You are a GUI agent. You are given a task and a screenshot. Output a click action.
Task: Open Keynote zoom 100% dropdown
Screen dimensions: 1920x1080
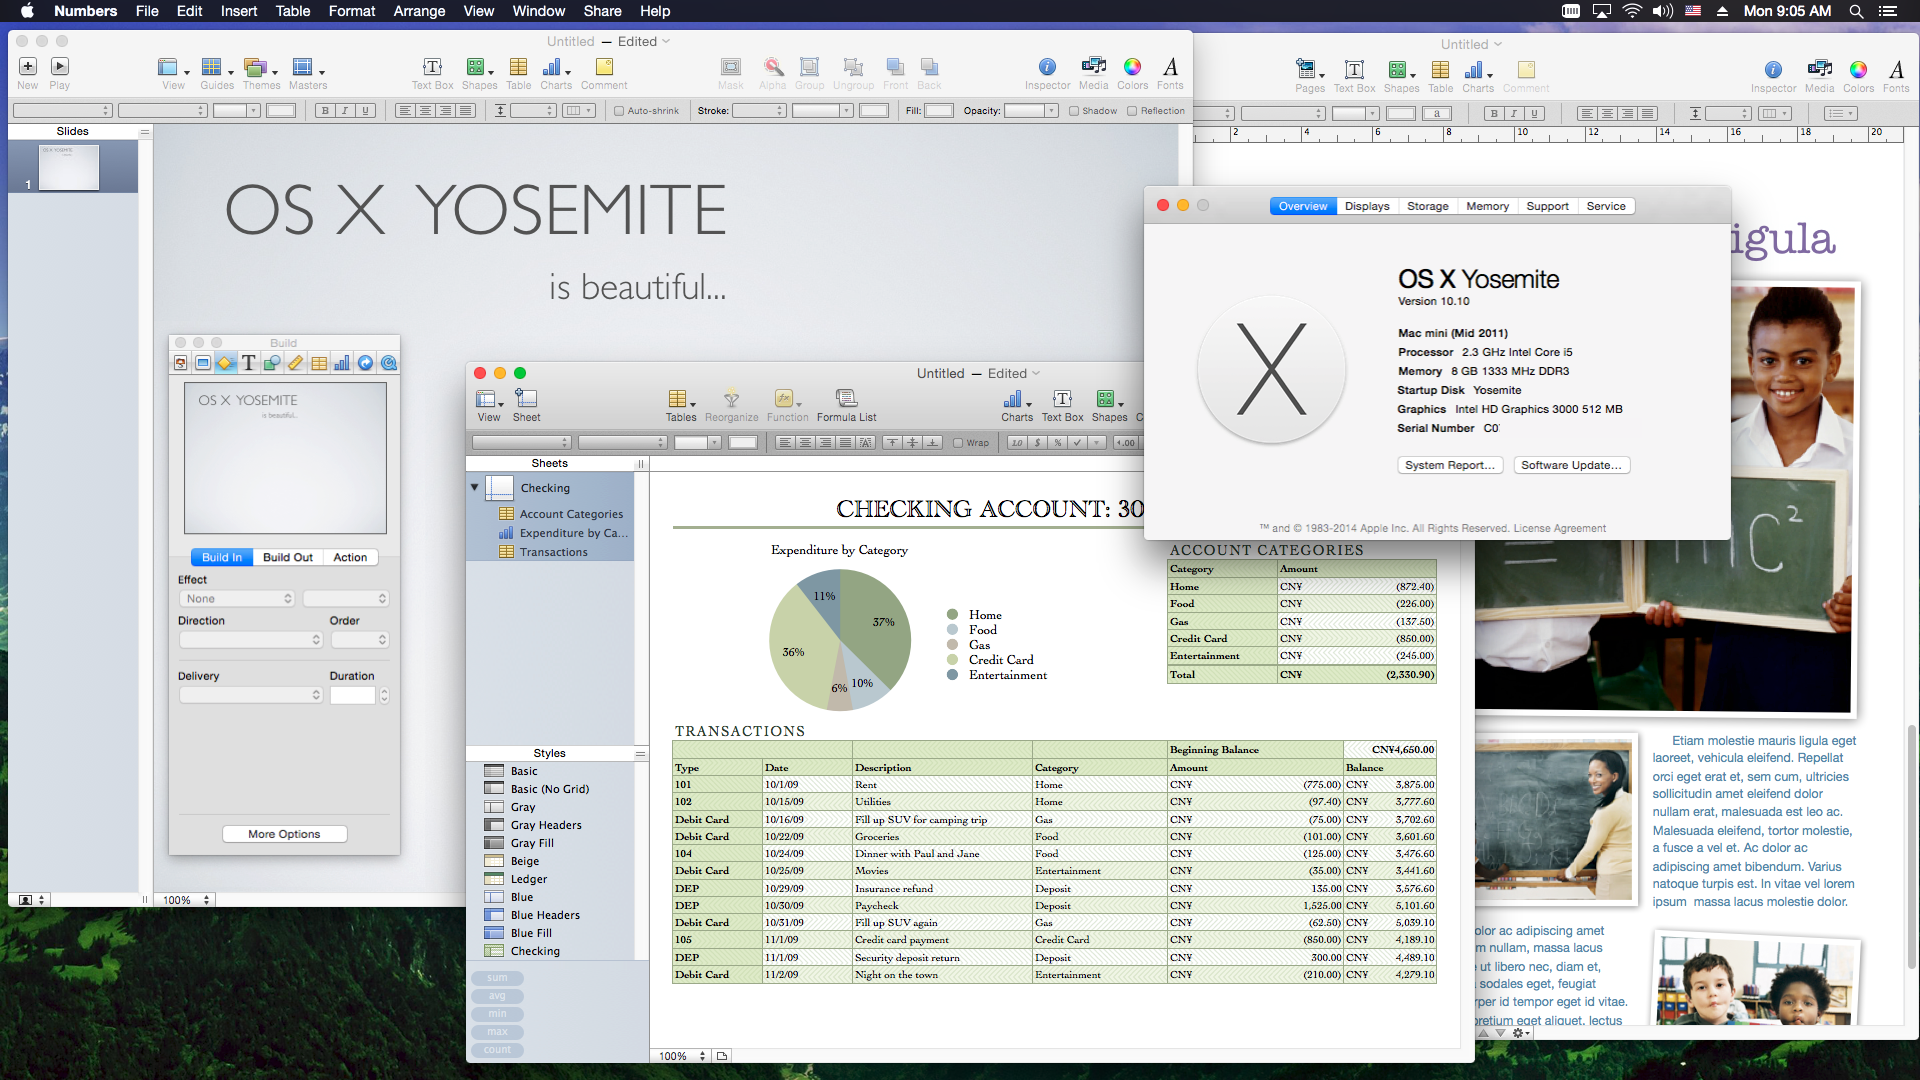(185, 900)
